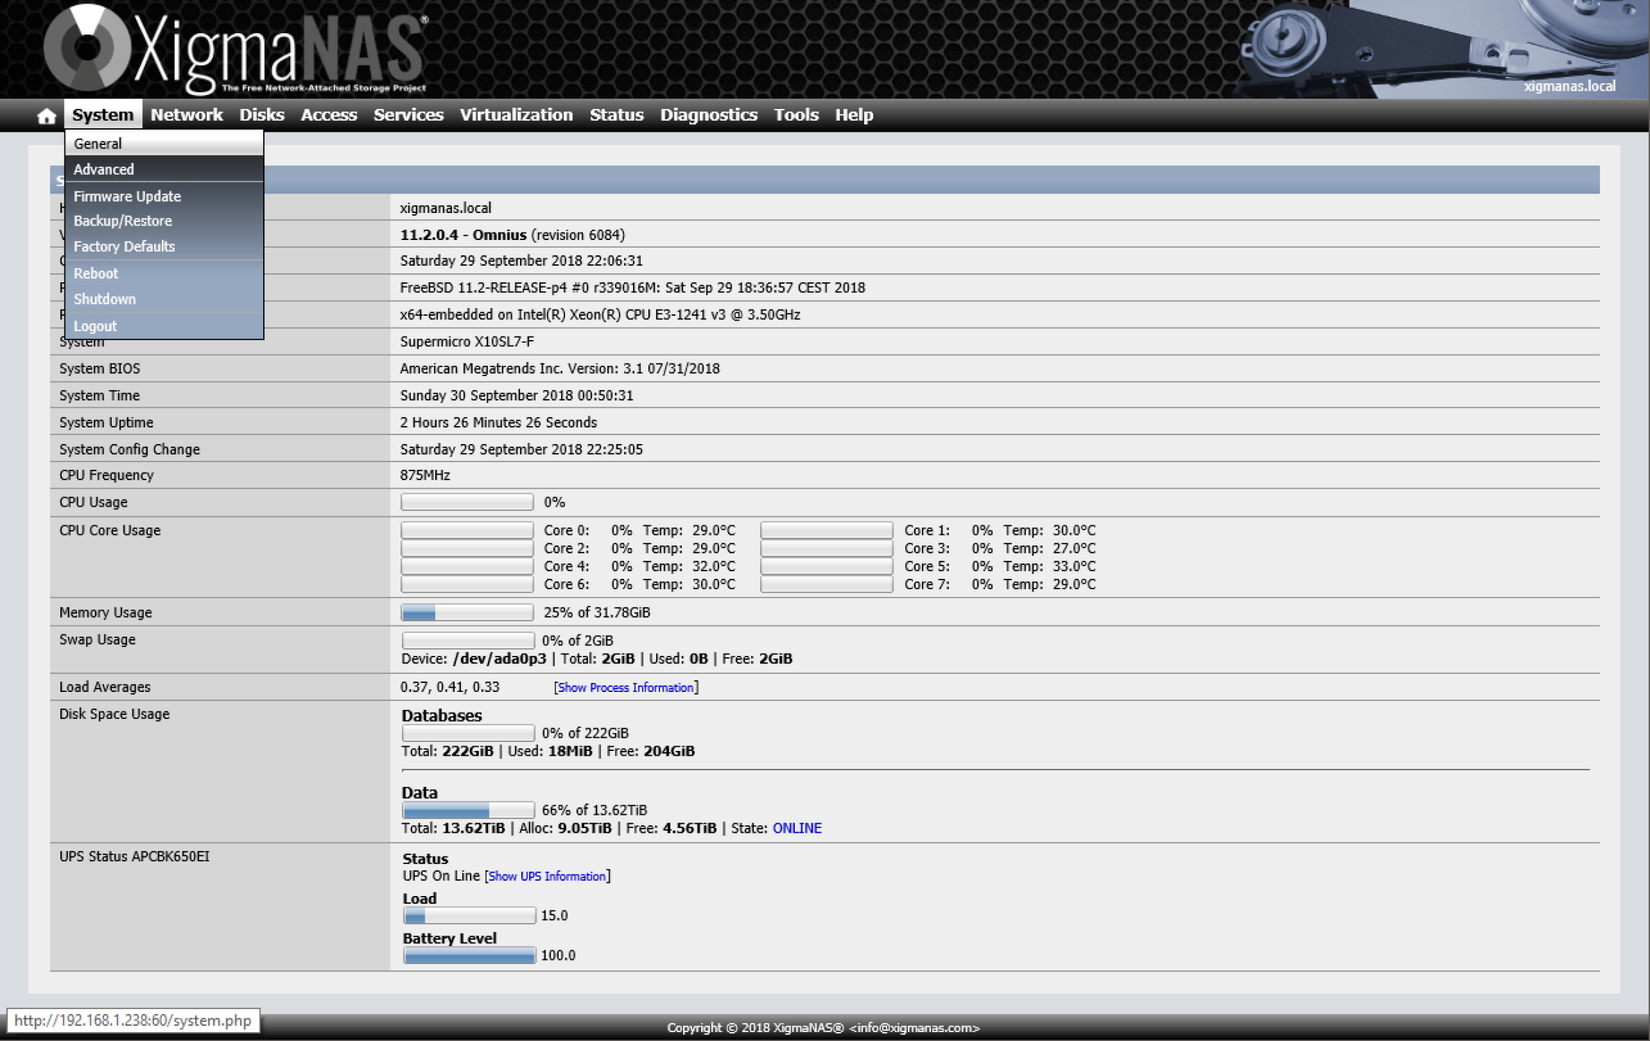Open the Network menu
1650x1041 pixels.
(x=187, y=115)
